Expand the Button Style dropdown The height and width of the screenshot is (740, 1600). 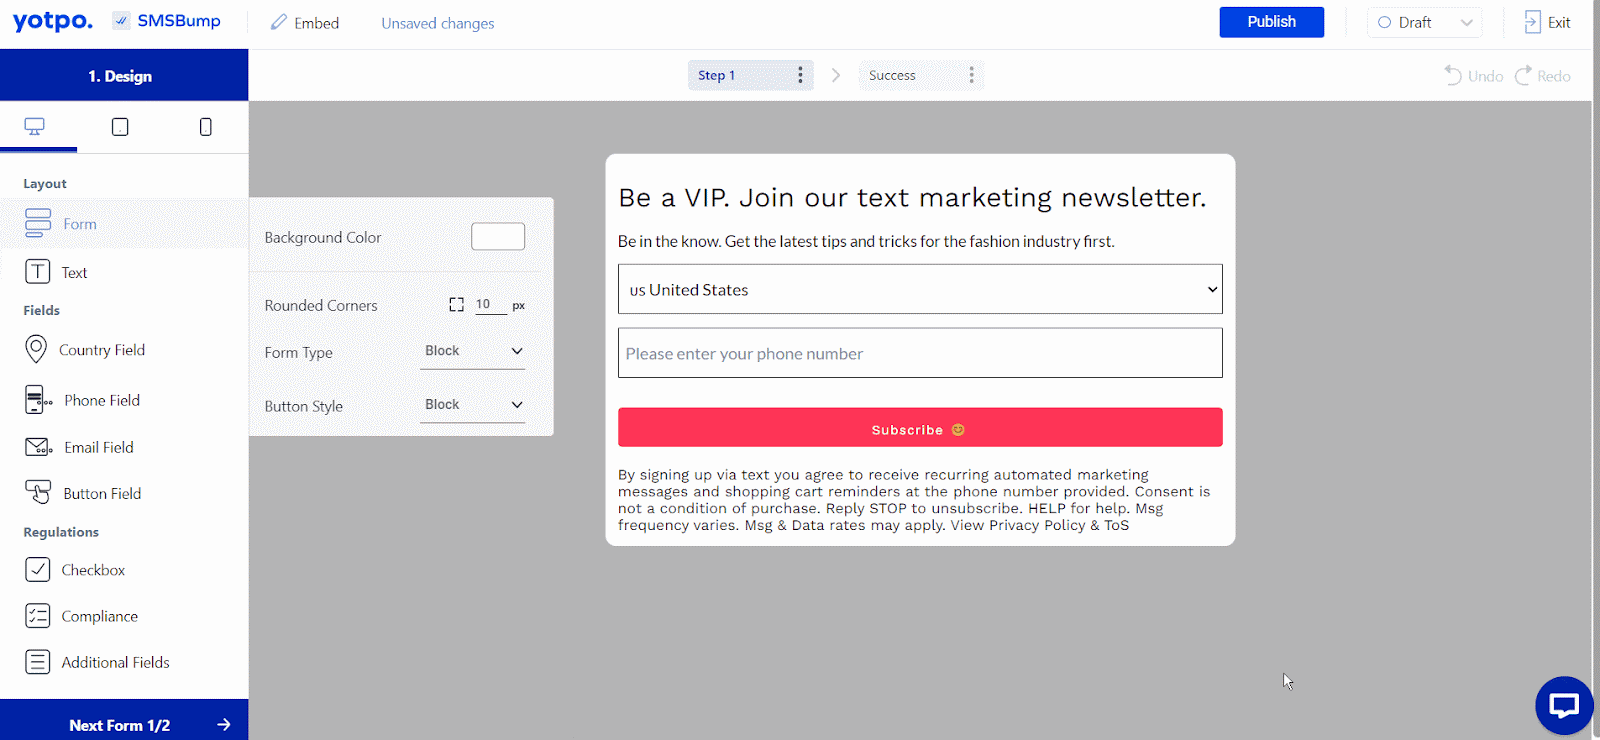[472, 405]
